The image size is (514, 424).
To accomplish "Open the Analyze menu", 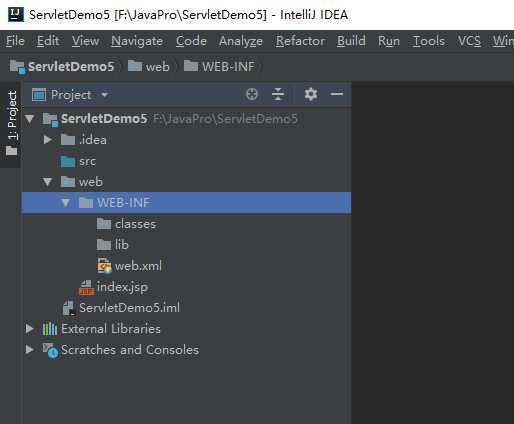I will (x=241, y=41).
